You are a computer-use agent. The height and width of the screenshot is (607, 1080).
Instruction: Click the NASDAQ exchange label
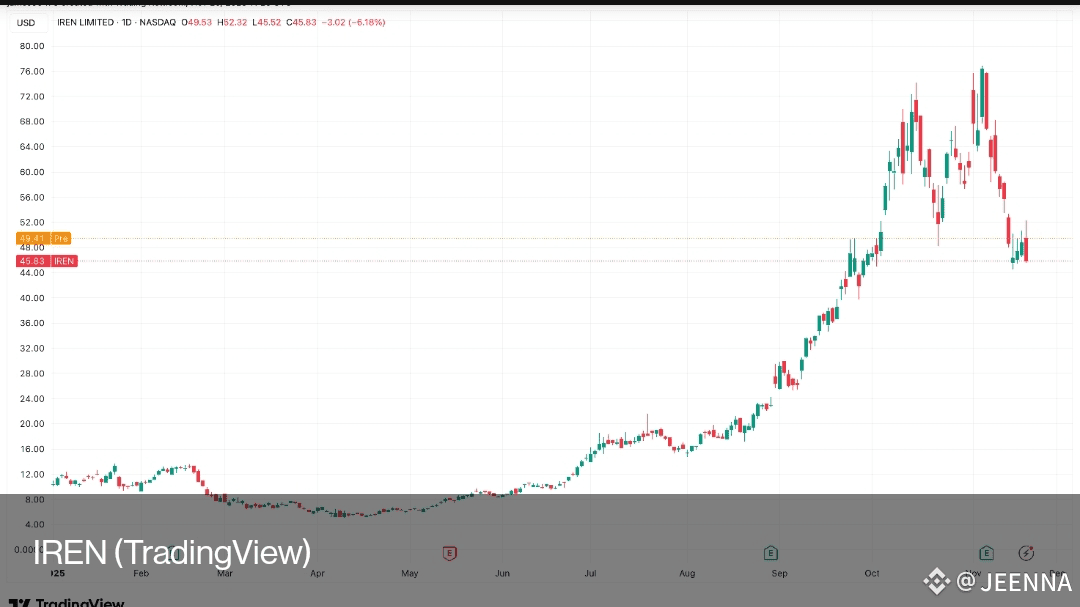[x=158, y=22]
